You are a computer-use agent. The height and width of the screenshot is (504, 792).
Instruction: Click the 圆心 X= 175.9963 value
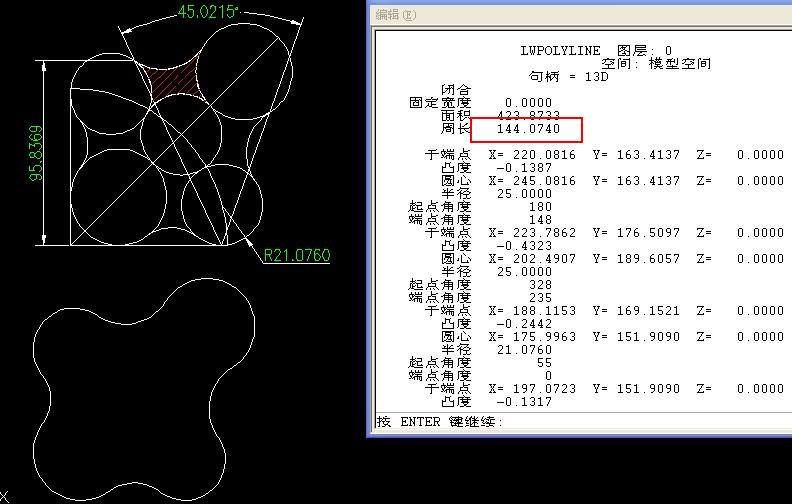(x=532, y=337)
